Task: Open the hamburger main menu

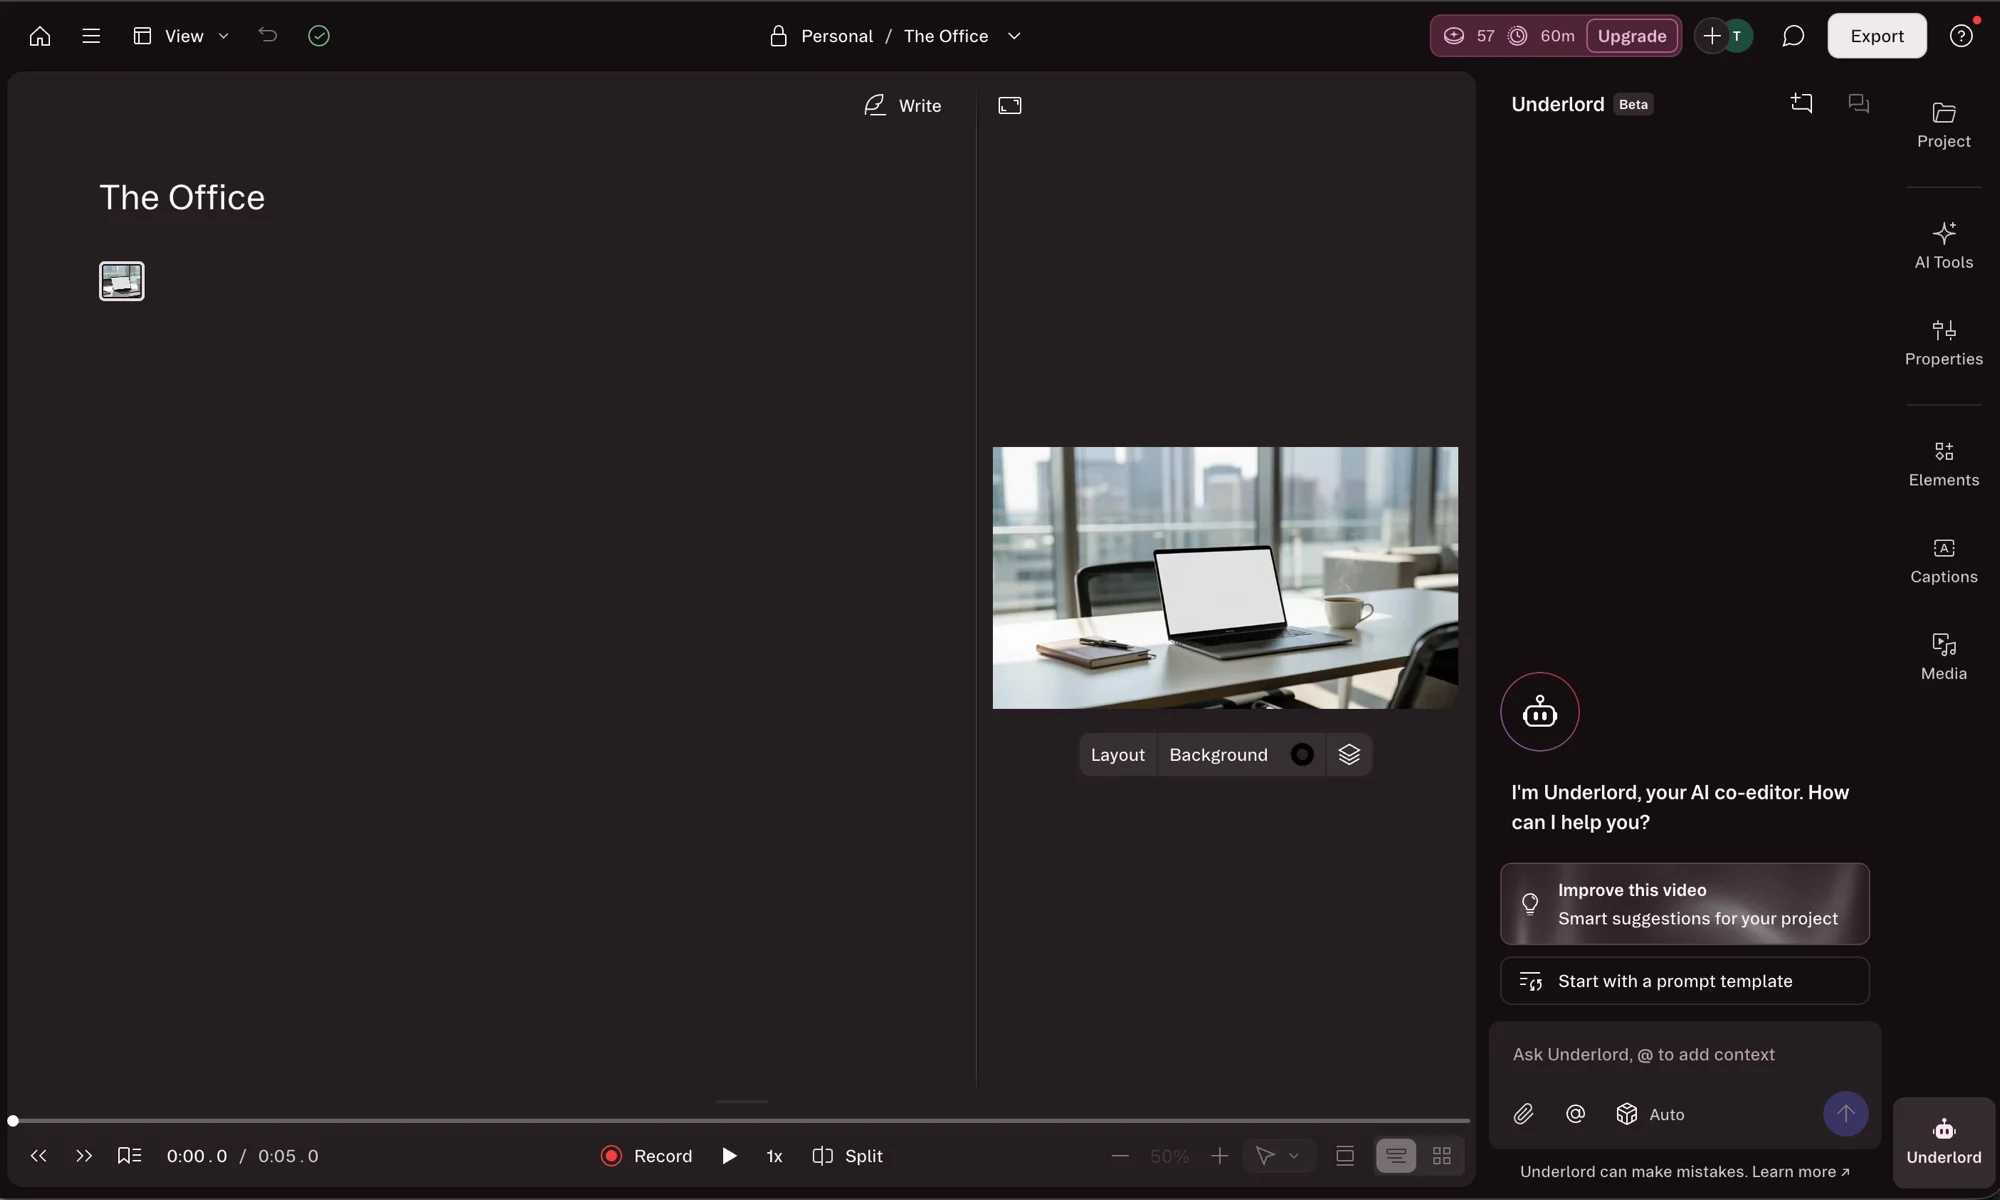Action: (x=91, y=36)
